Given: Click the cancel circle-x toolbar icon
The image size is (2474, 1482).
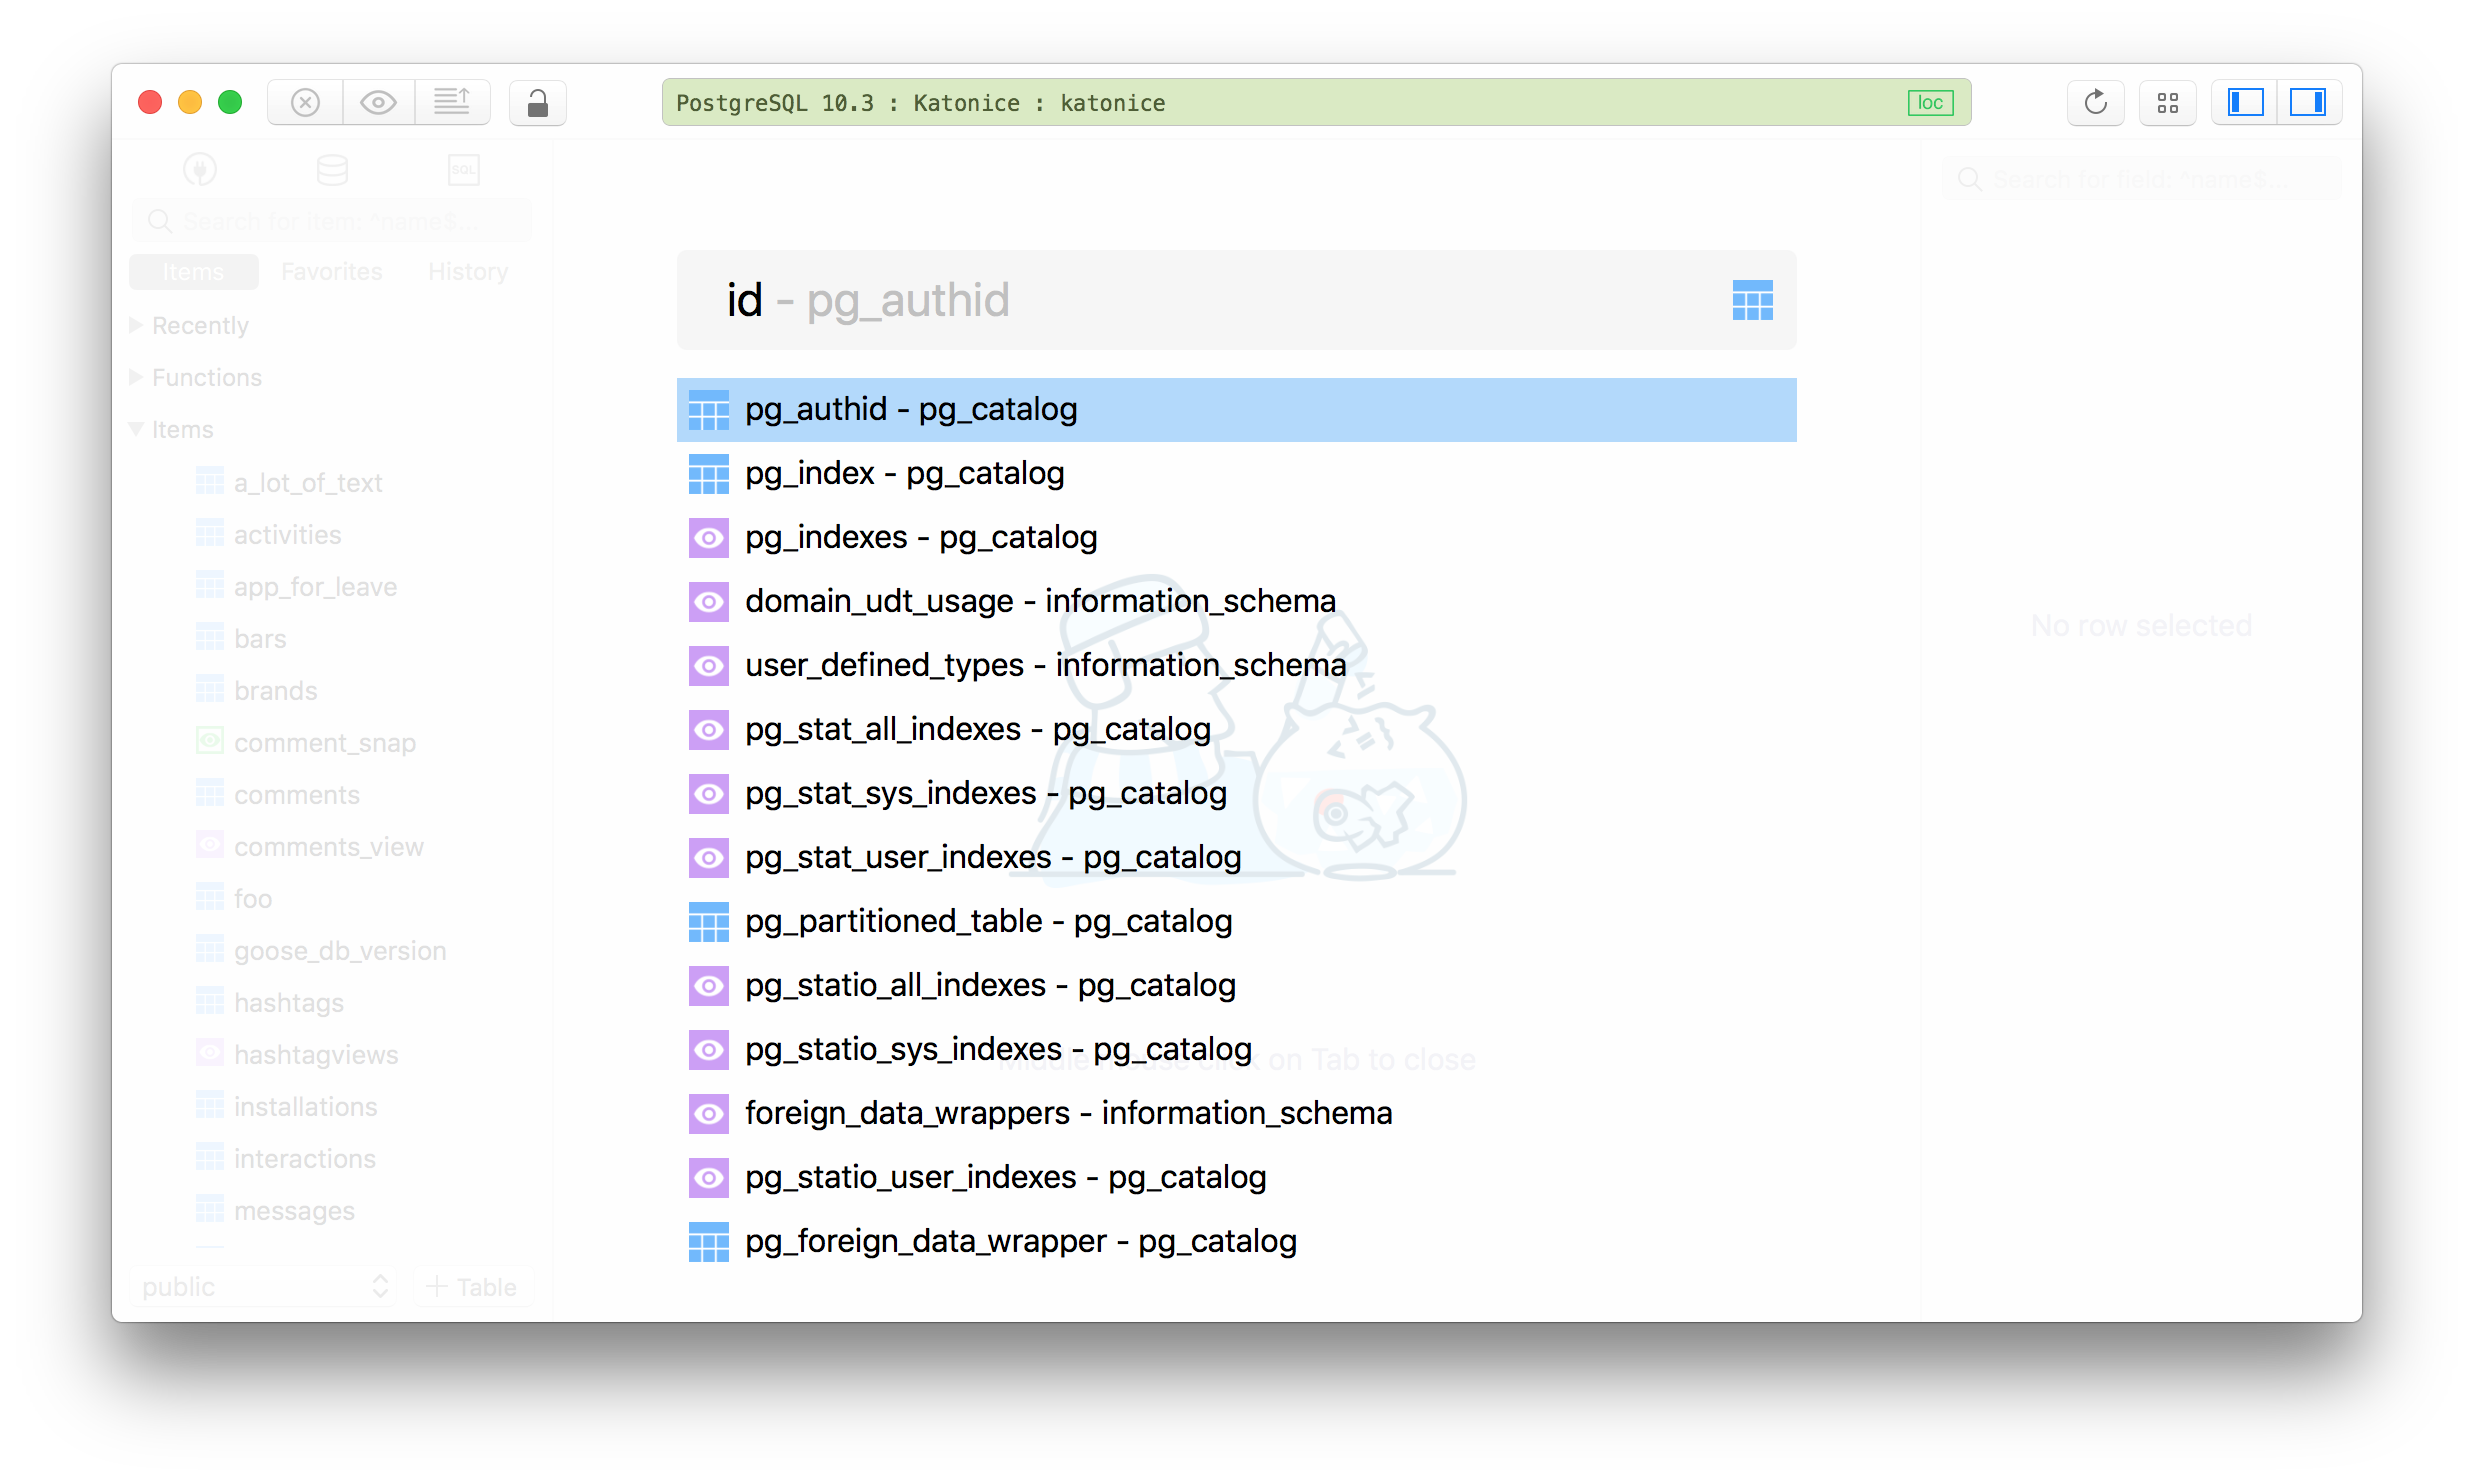Looking at the screenshot, I should coord(305,103).
